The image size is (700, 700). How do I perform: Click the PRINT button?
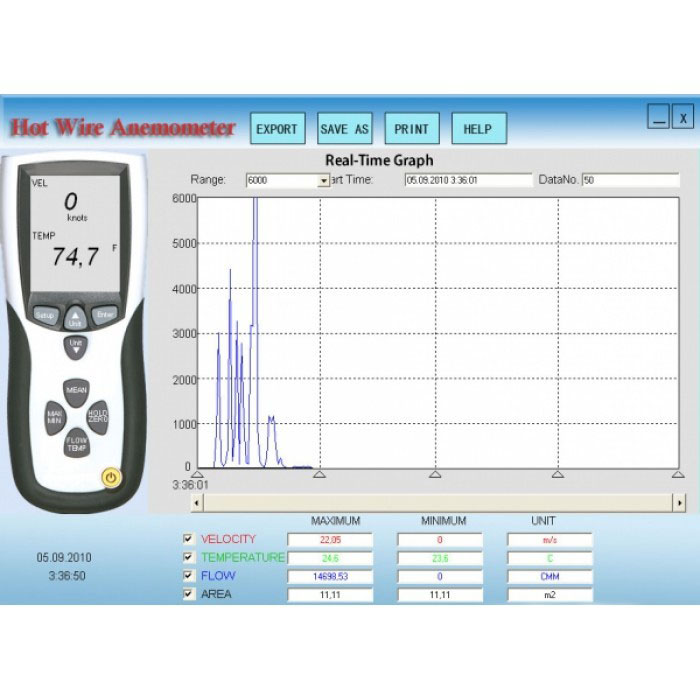(x=411, y=129)
